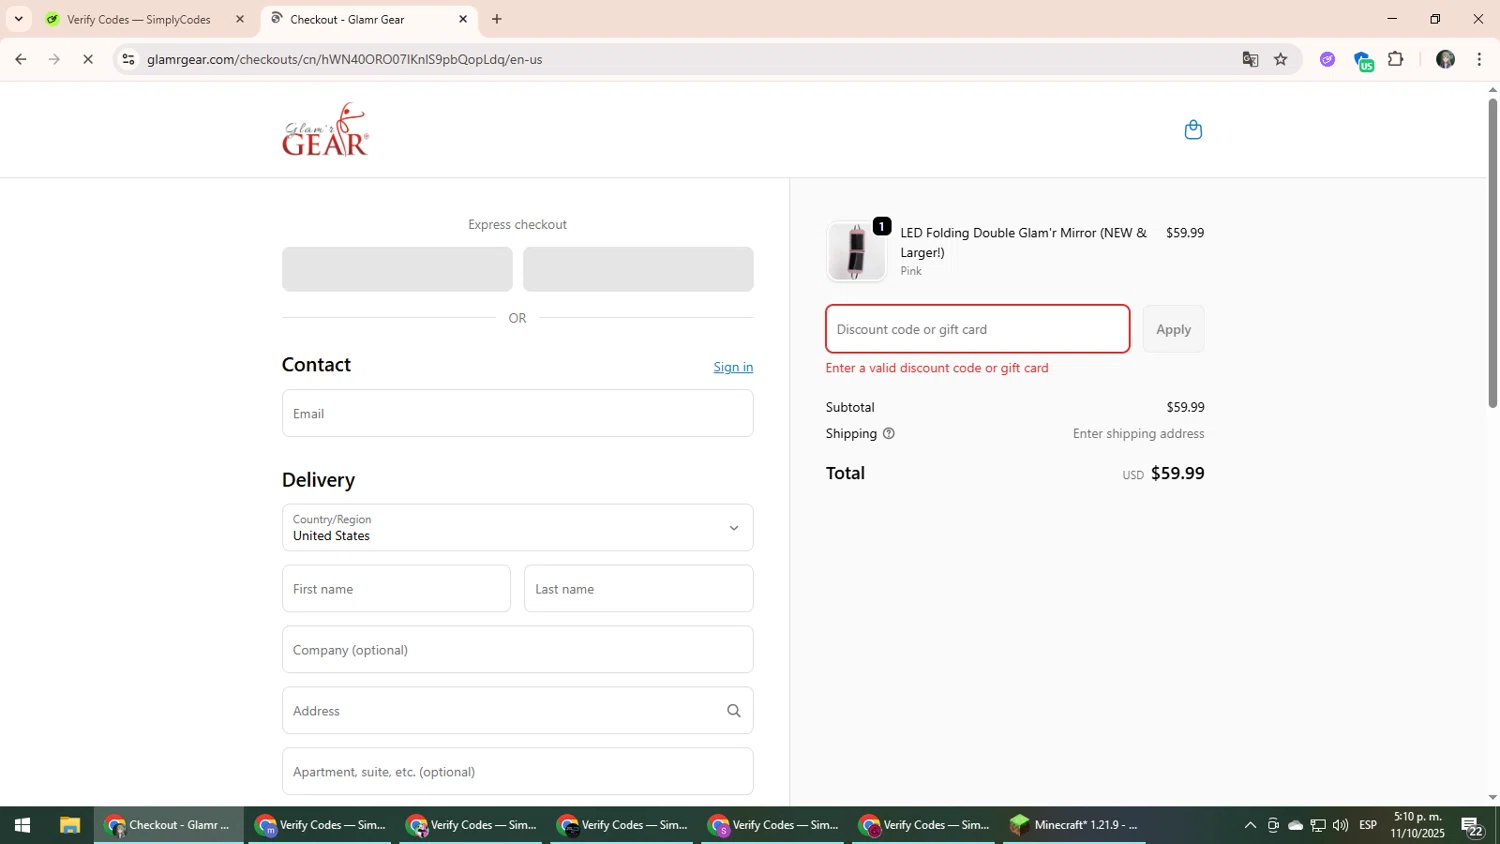
Task: Focus the Email input field
Action: point(517,413)
